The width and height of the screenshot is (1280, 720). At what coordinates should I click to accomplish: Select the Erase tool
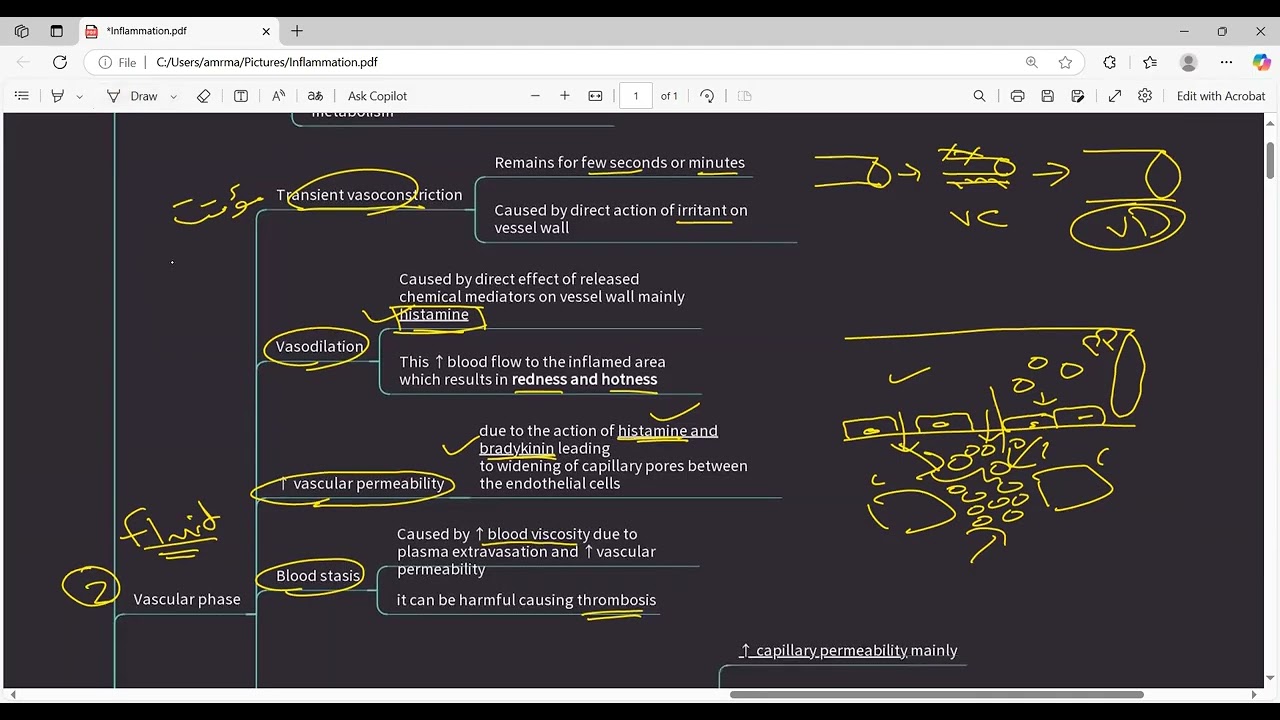pos(204,96)
